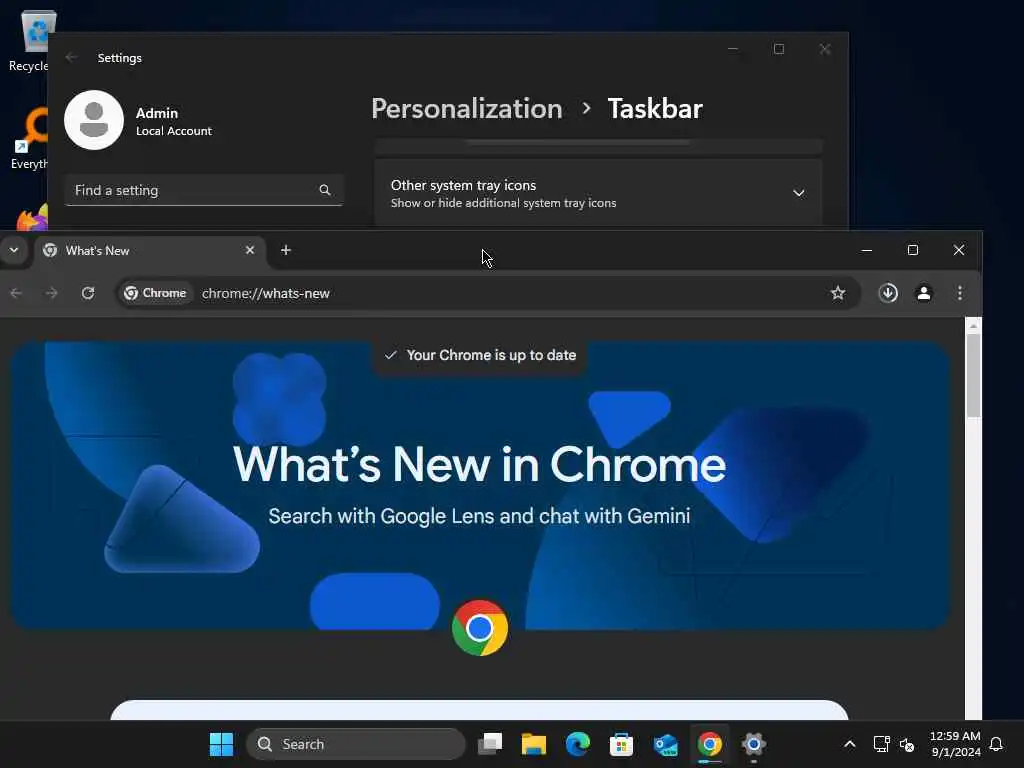Click the network tray icon
1024x768 pixels.
[882, 744]
